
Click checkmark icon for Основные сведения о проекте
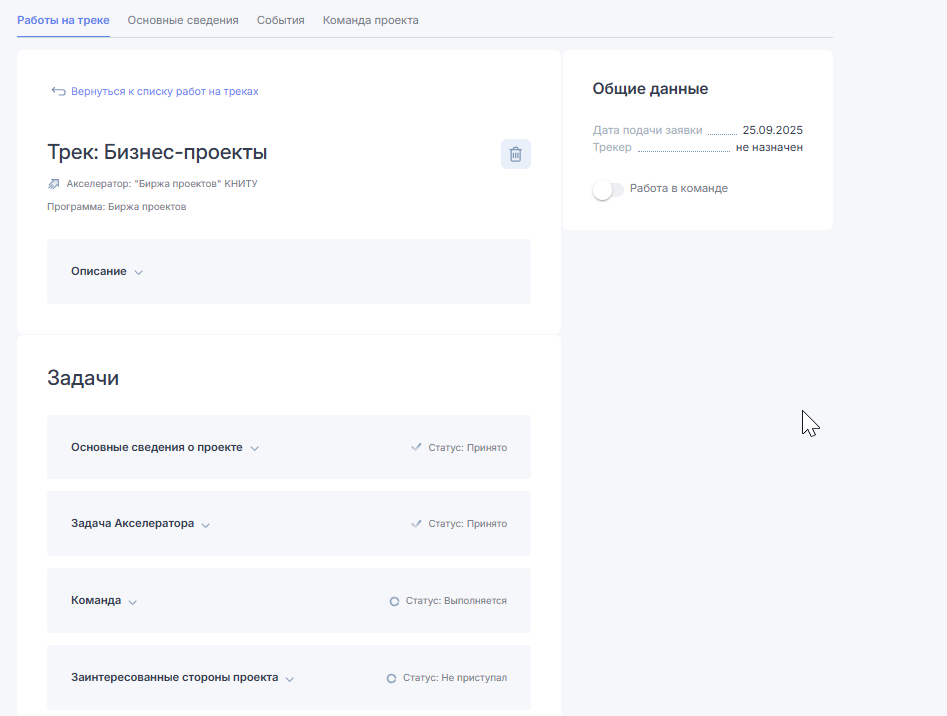[x=416, y=447]
